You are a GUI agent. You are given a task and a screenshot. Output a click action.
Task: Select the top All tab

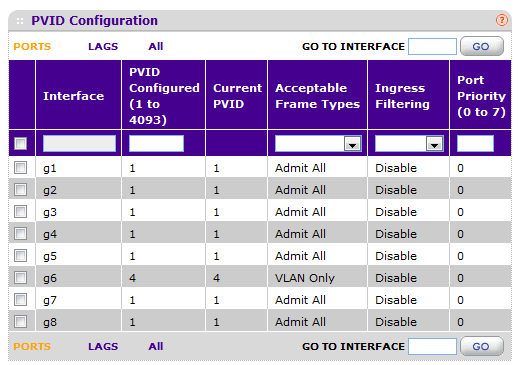tap(156, 46)
